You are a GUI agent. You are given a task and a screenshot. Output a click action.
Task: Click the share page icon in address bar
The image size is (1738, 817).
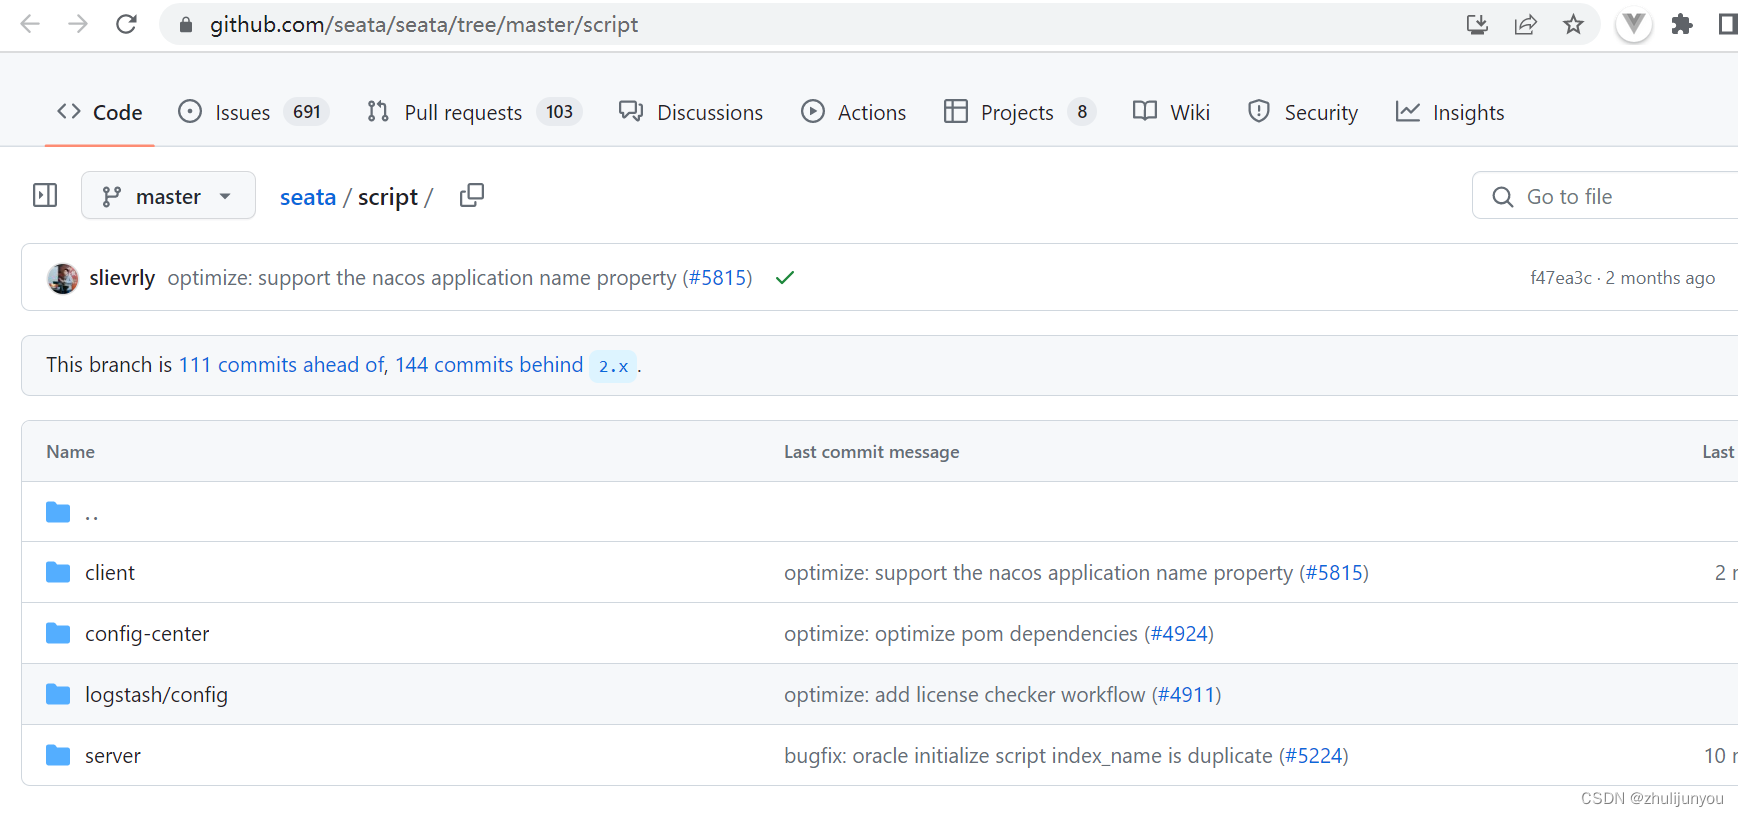click(1525, 24)
